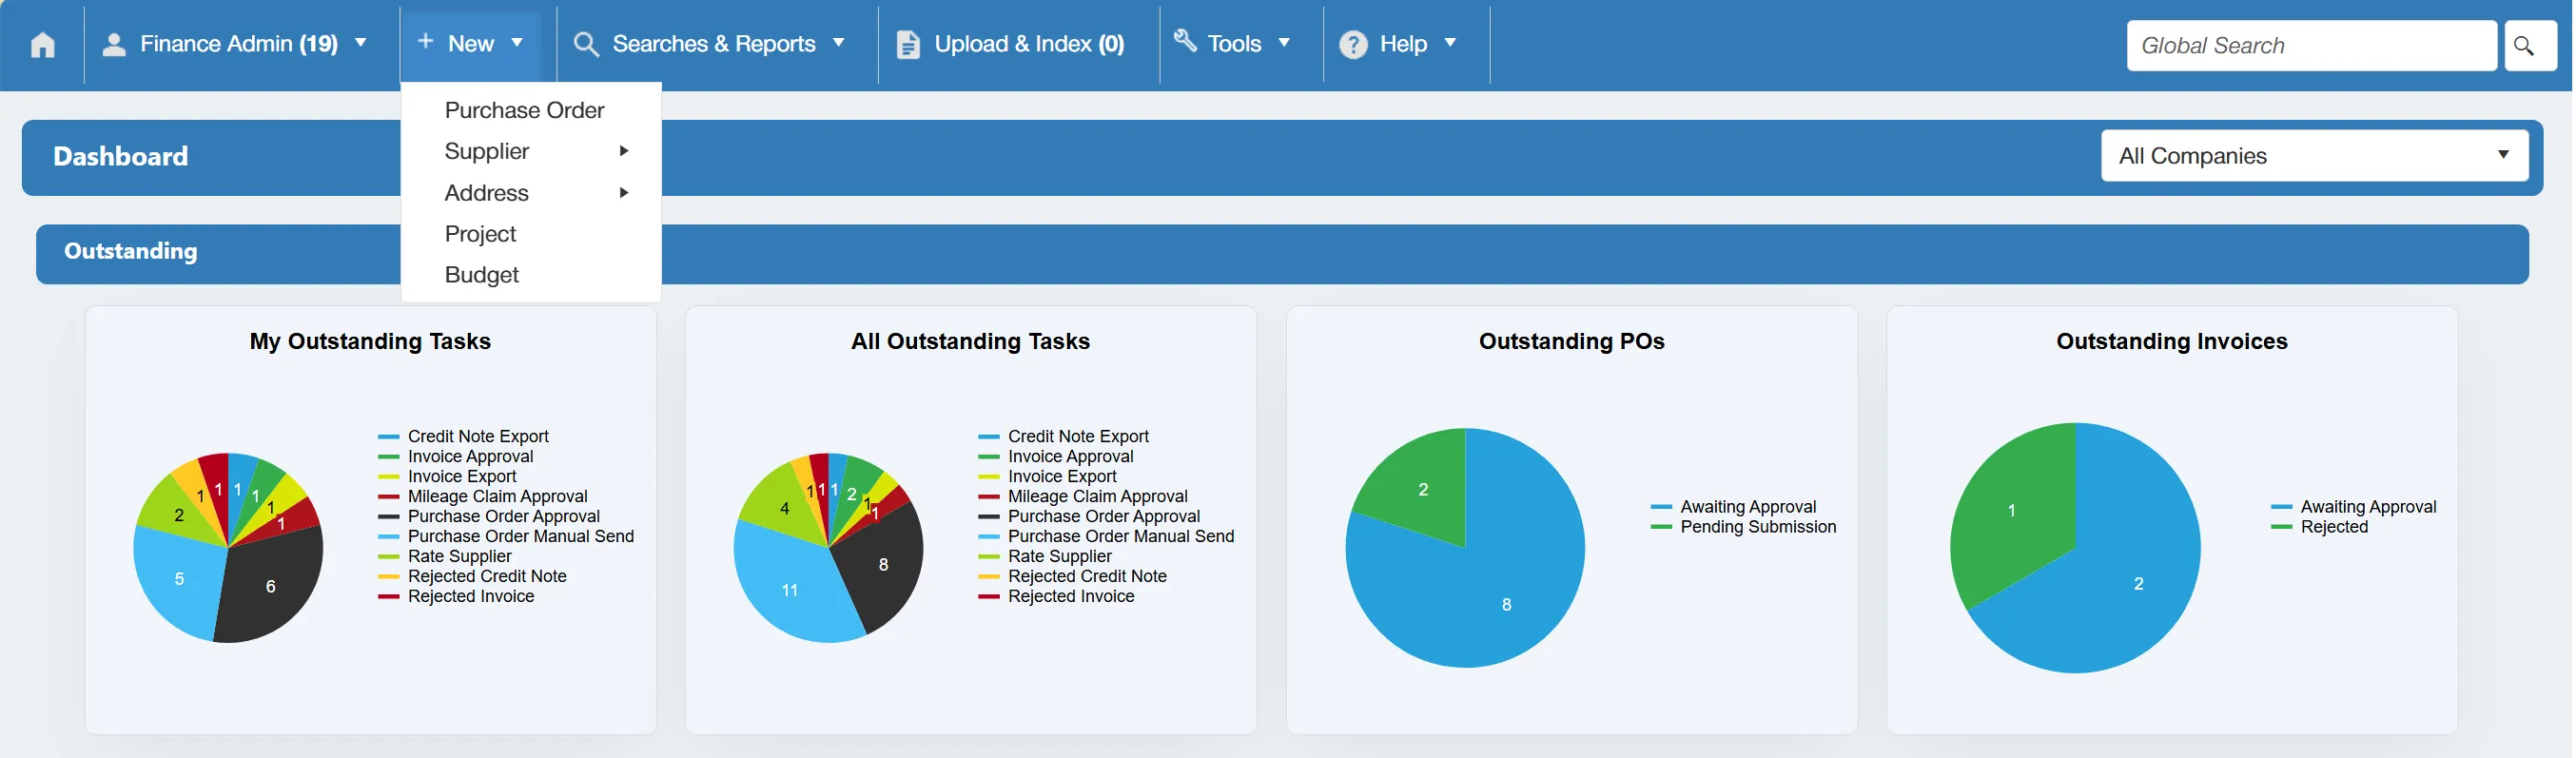The image size is (2576, 758).
Task: Collapse the New menu dropdown arrow
Action: [x=517, y=43]
